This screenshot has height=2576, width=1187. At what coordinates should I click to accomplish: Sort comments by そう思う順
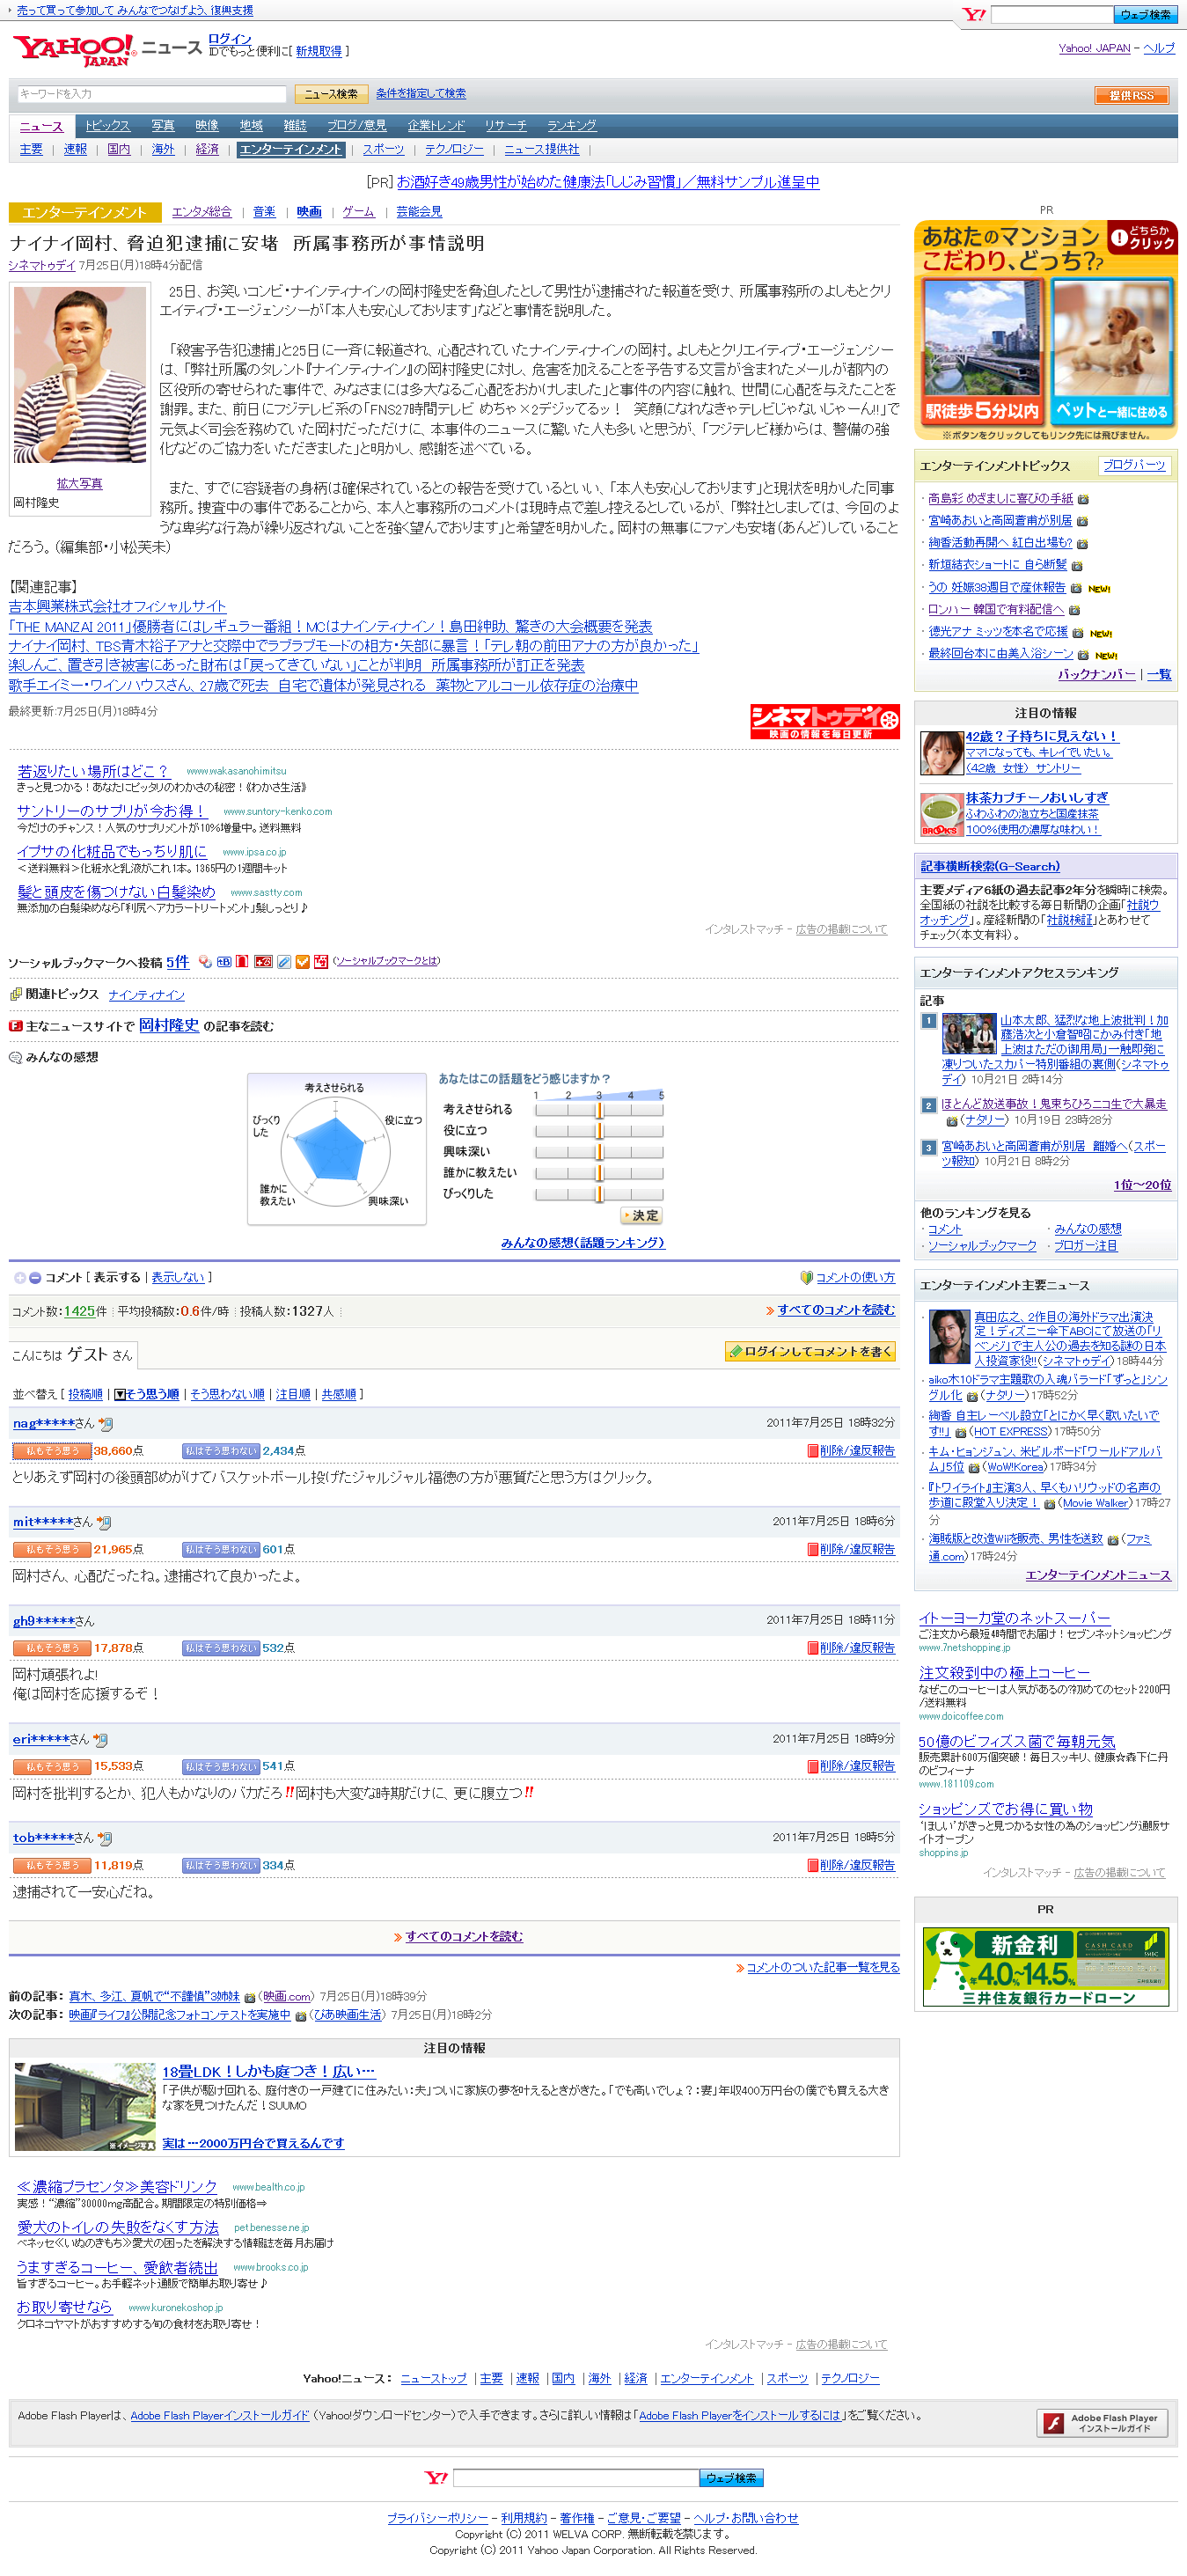pos(147,1394)
